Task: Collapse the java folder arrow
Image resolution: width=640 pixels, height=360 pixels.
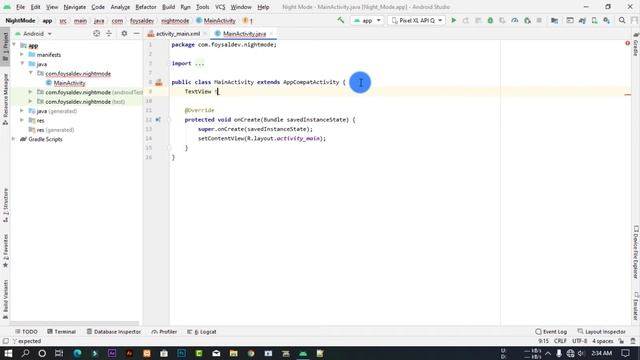Action: click(x=22, y=64)
